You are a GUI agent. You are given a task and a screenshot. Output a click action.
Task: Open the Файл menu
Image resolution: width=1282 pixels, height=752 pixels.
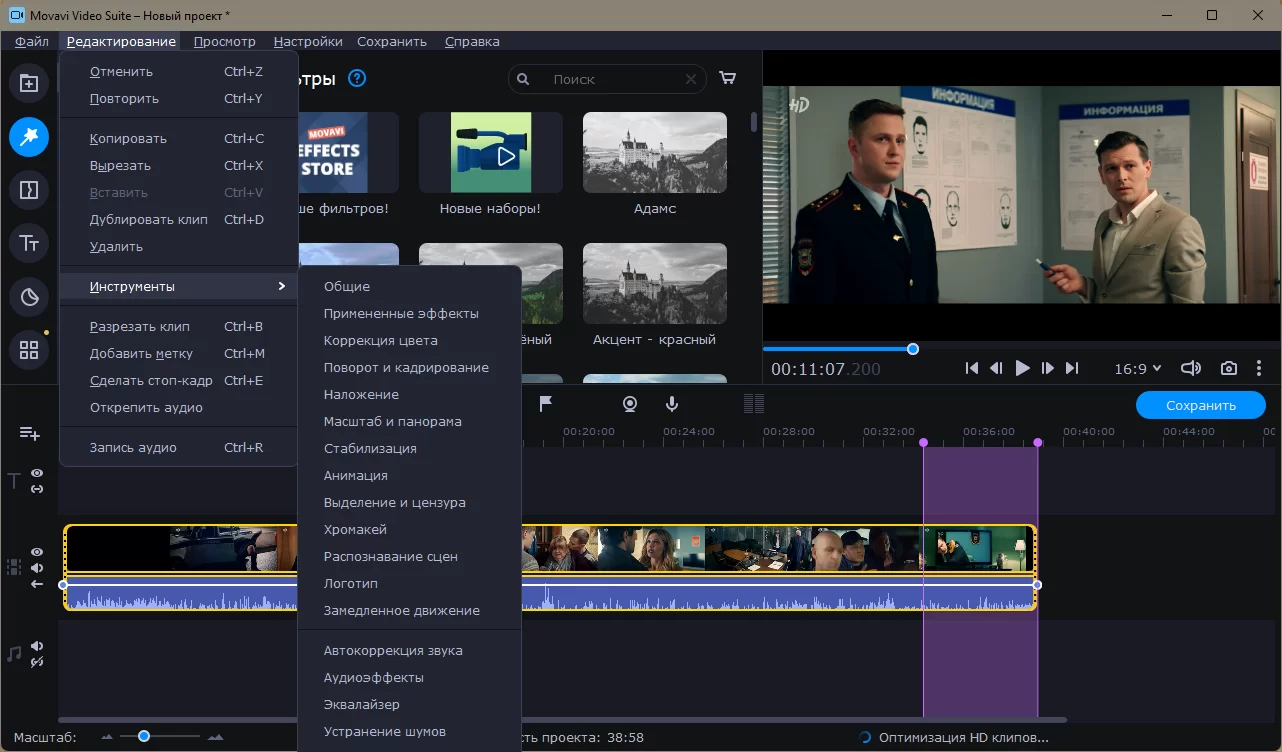pos(32,41)
